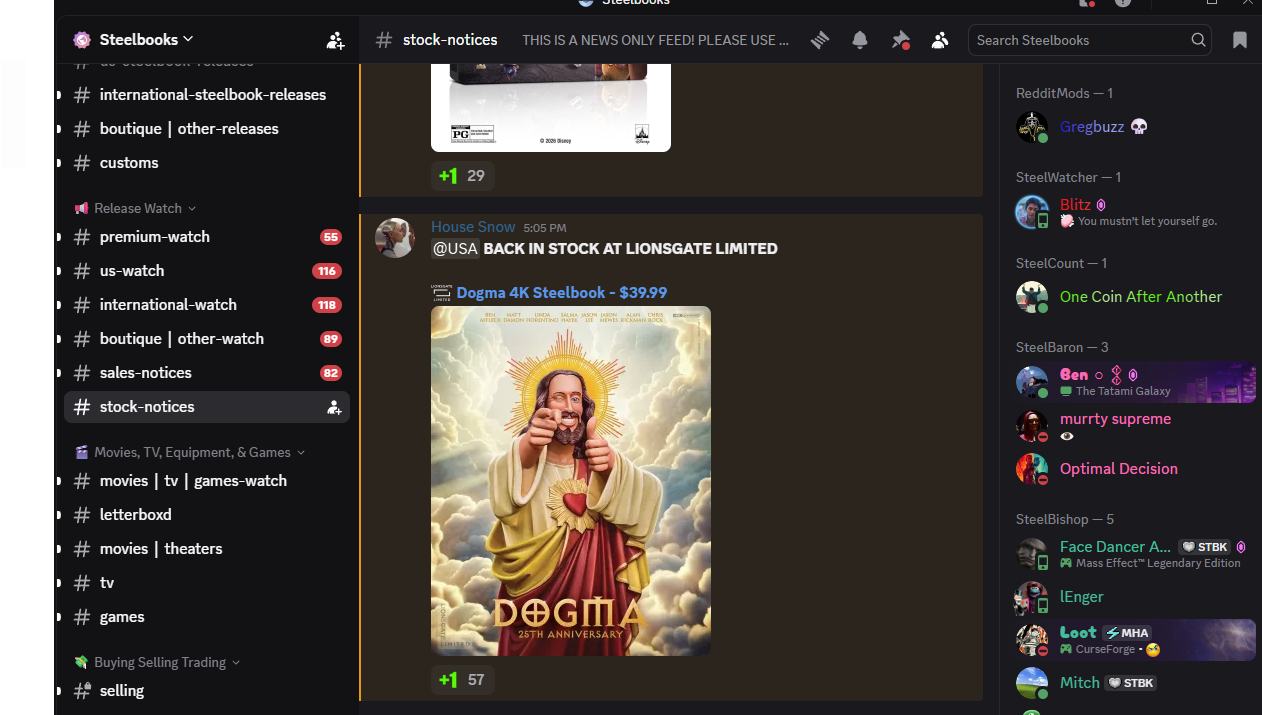The image size is (1262, 715).
Task: Open the international-watch channel
Action: [x=207, y=305]
